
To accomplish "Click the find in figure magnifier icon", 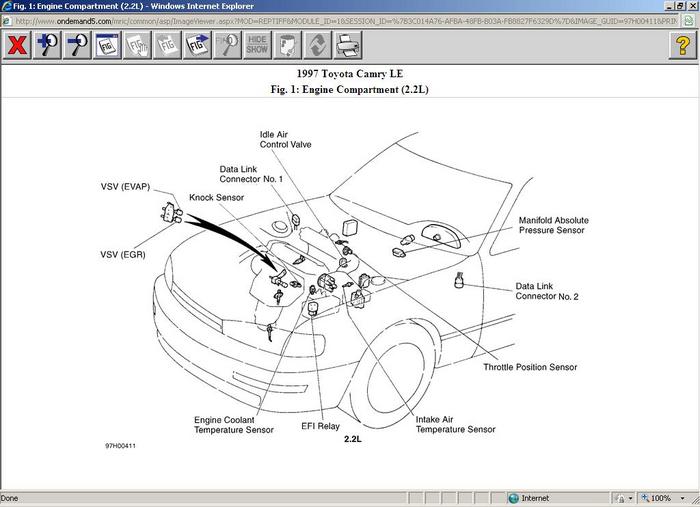I will 228,45.
